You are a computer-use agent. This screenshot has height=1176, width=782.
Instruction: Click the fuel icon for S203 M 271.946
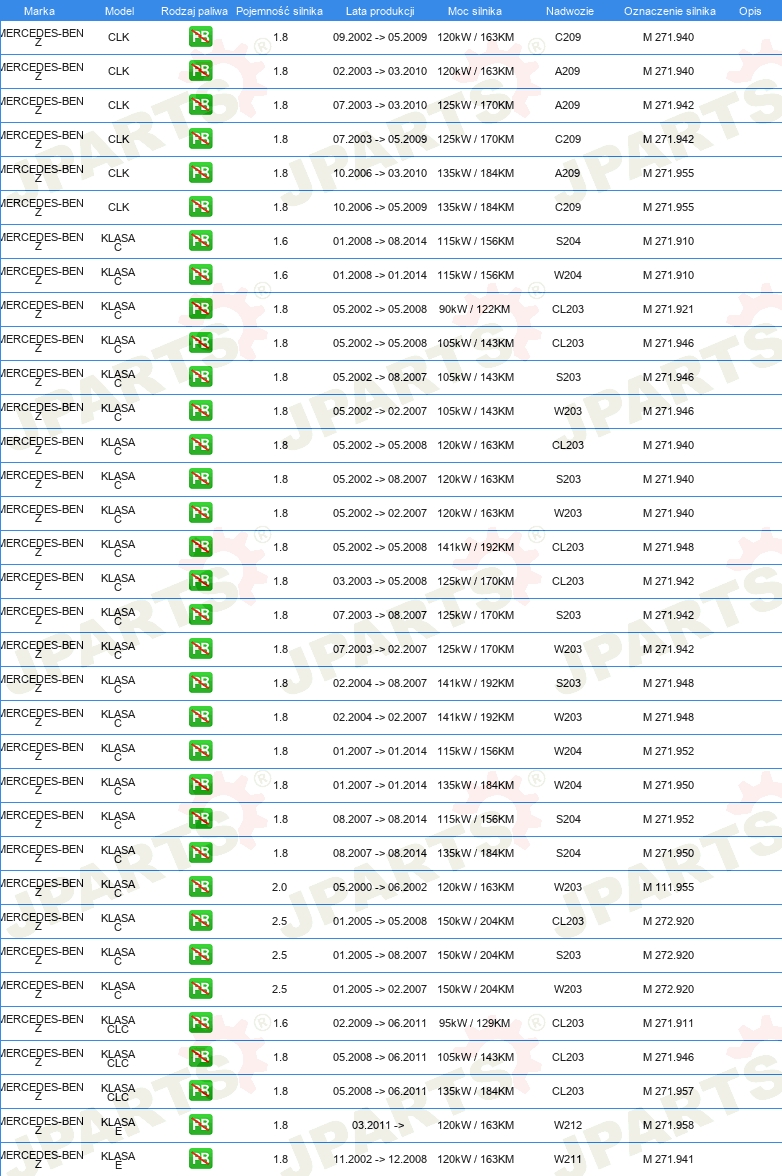coord(200,376)
